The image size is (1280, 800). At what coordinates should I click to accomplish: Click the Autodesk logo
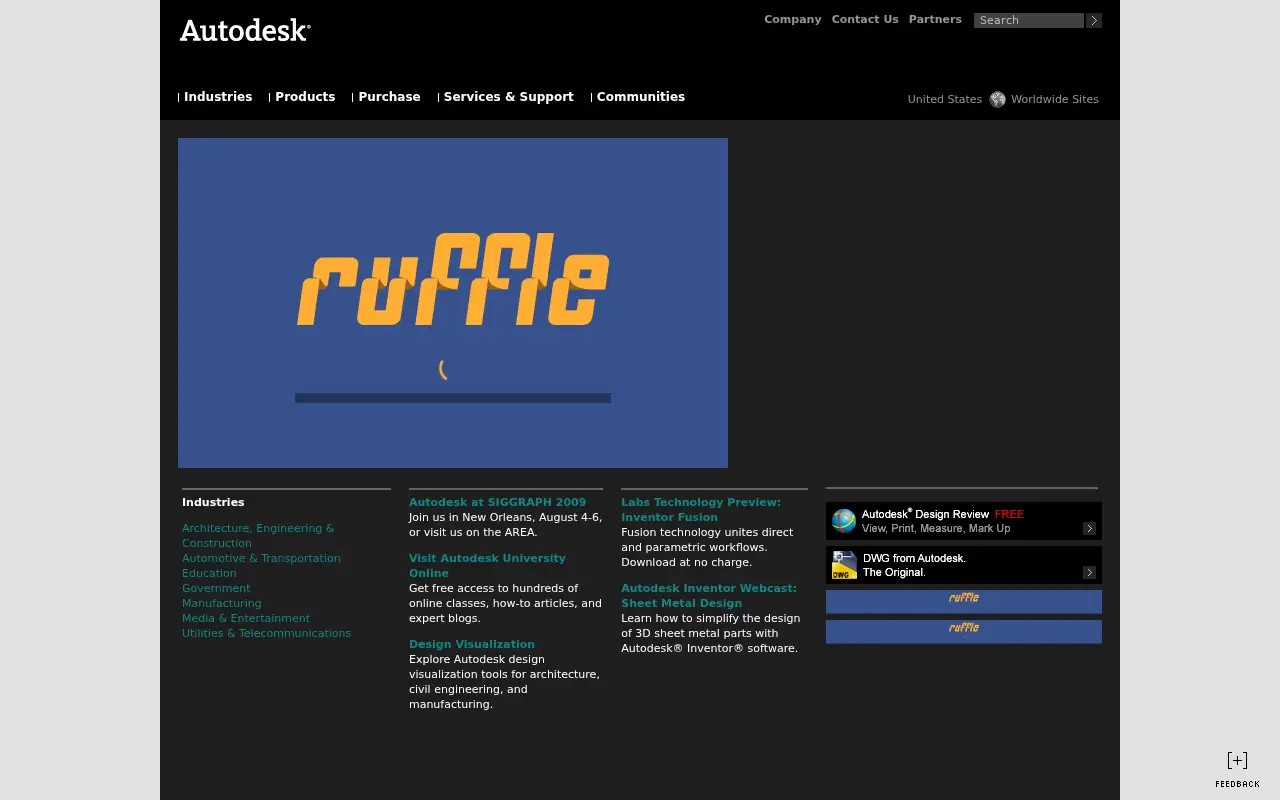(x=245, y=31)
